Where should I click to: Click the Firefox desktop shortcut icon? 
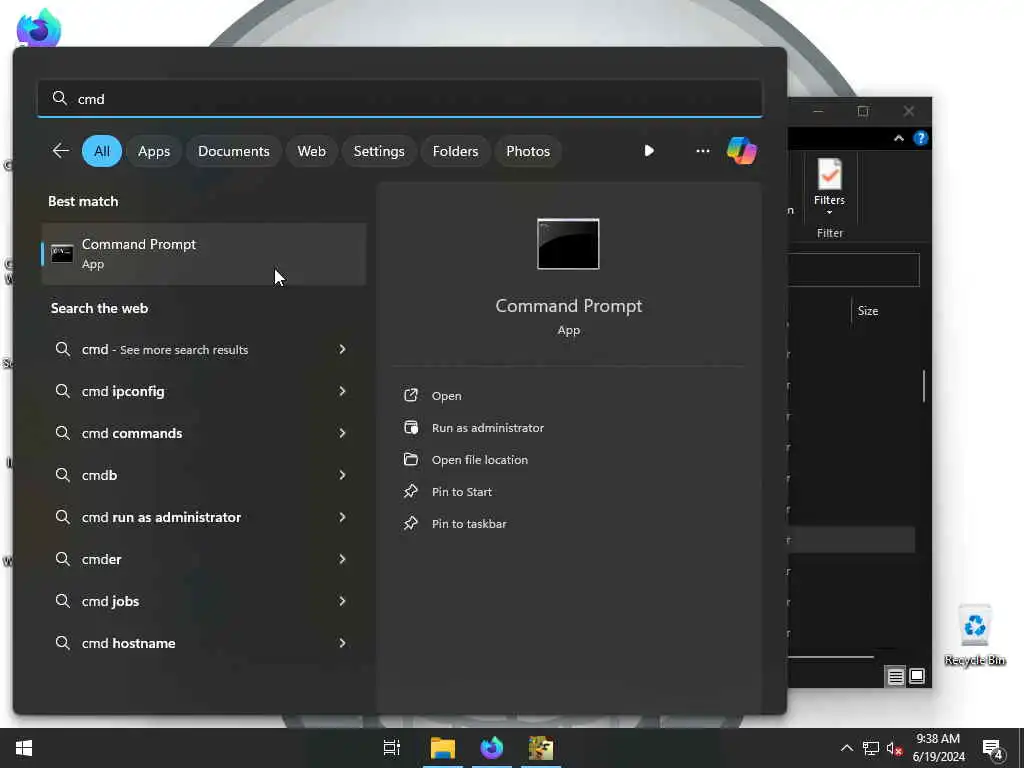39,27
